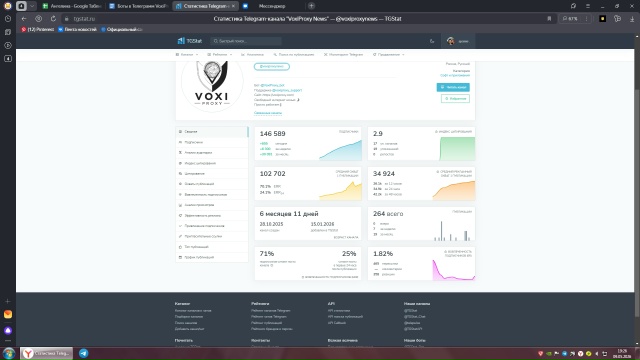Open Индекс цитирования section in sidebar
The height and width of the screenshot is (360, 640).
[x=212, y=163]
